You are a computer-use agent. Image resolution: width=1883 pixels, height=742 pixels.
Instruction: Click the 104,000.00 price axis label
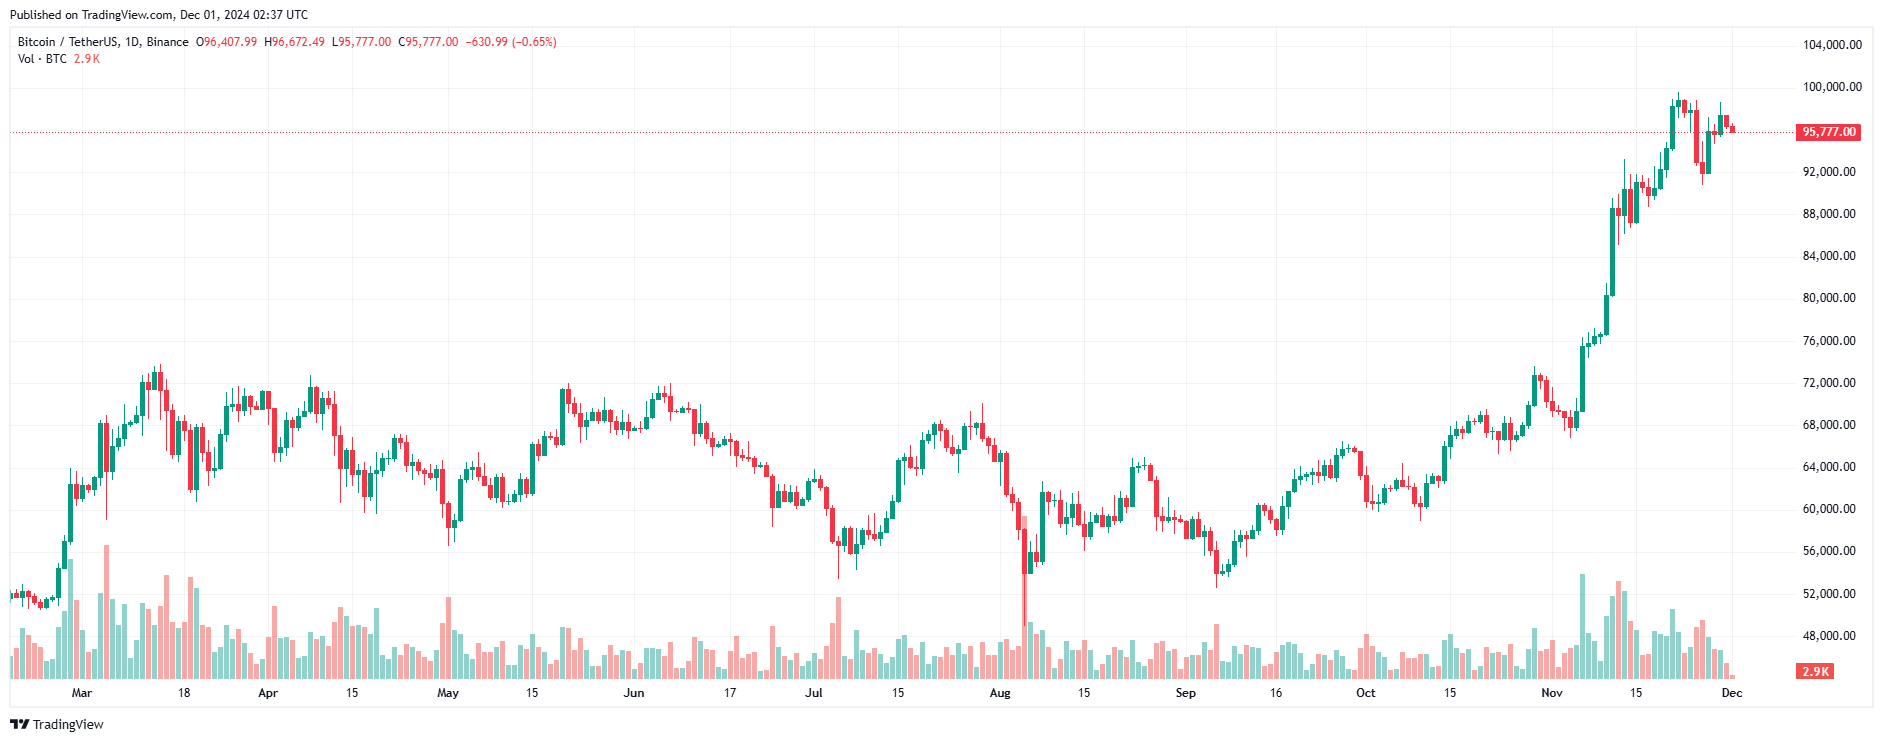(1832, 45)
